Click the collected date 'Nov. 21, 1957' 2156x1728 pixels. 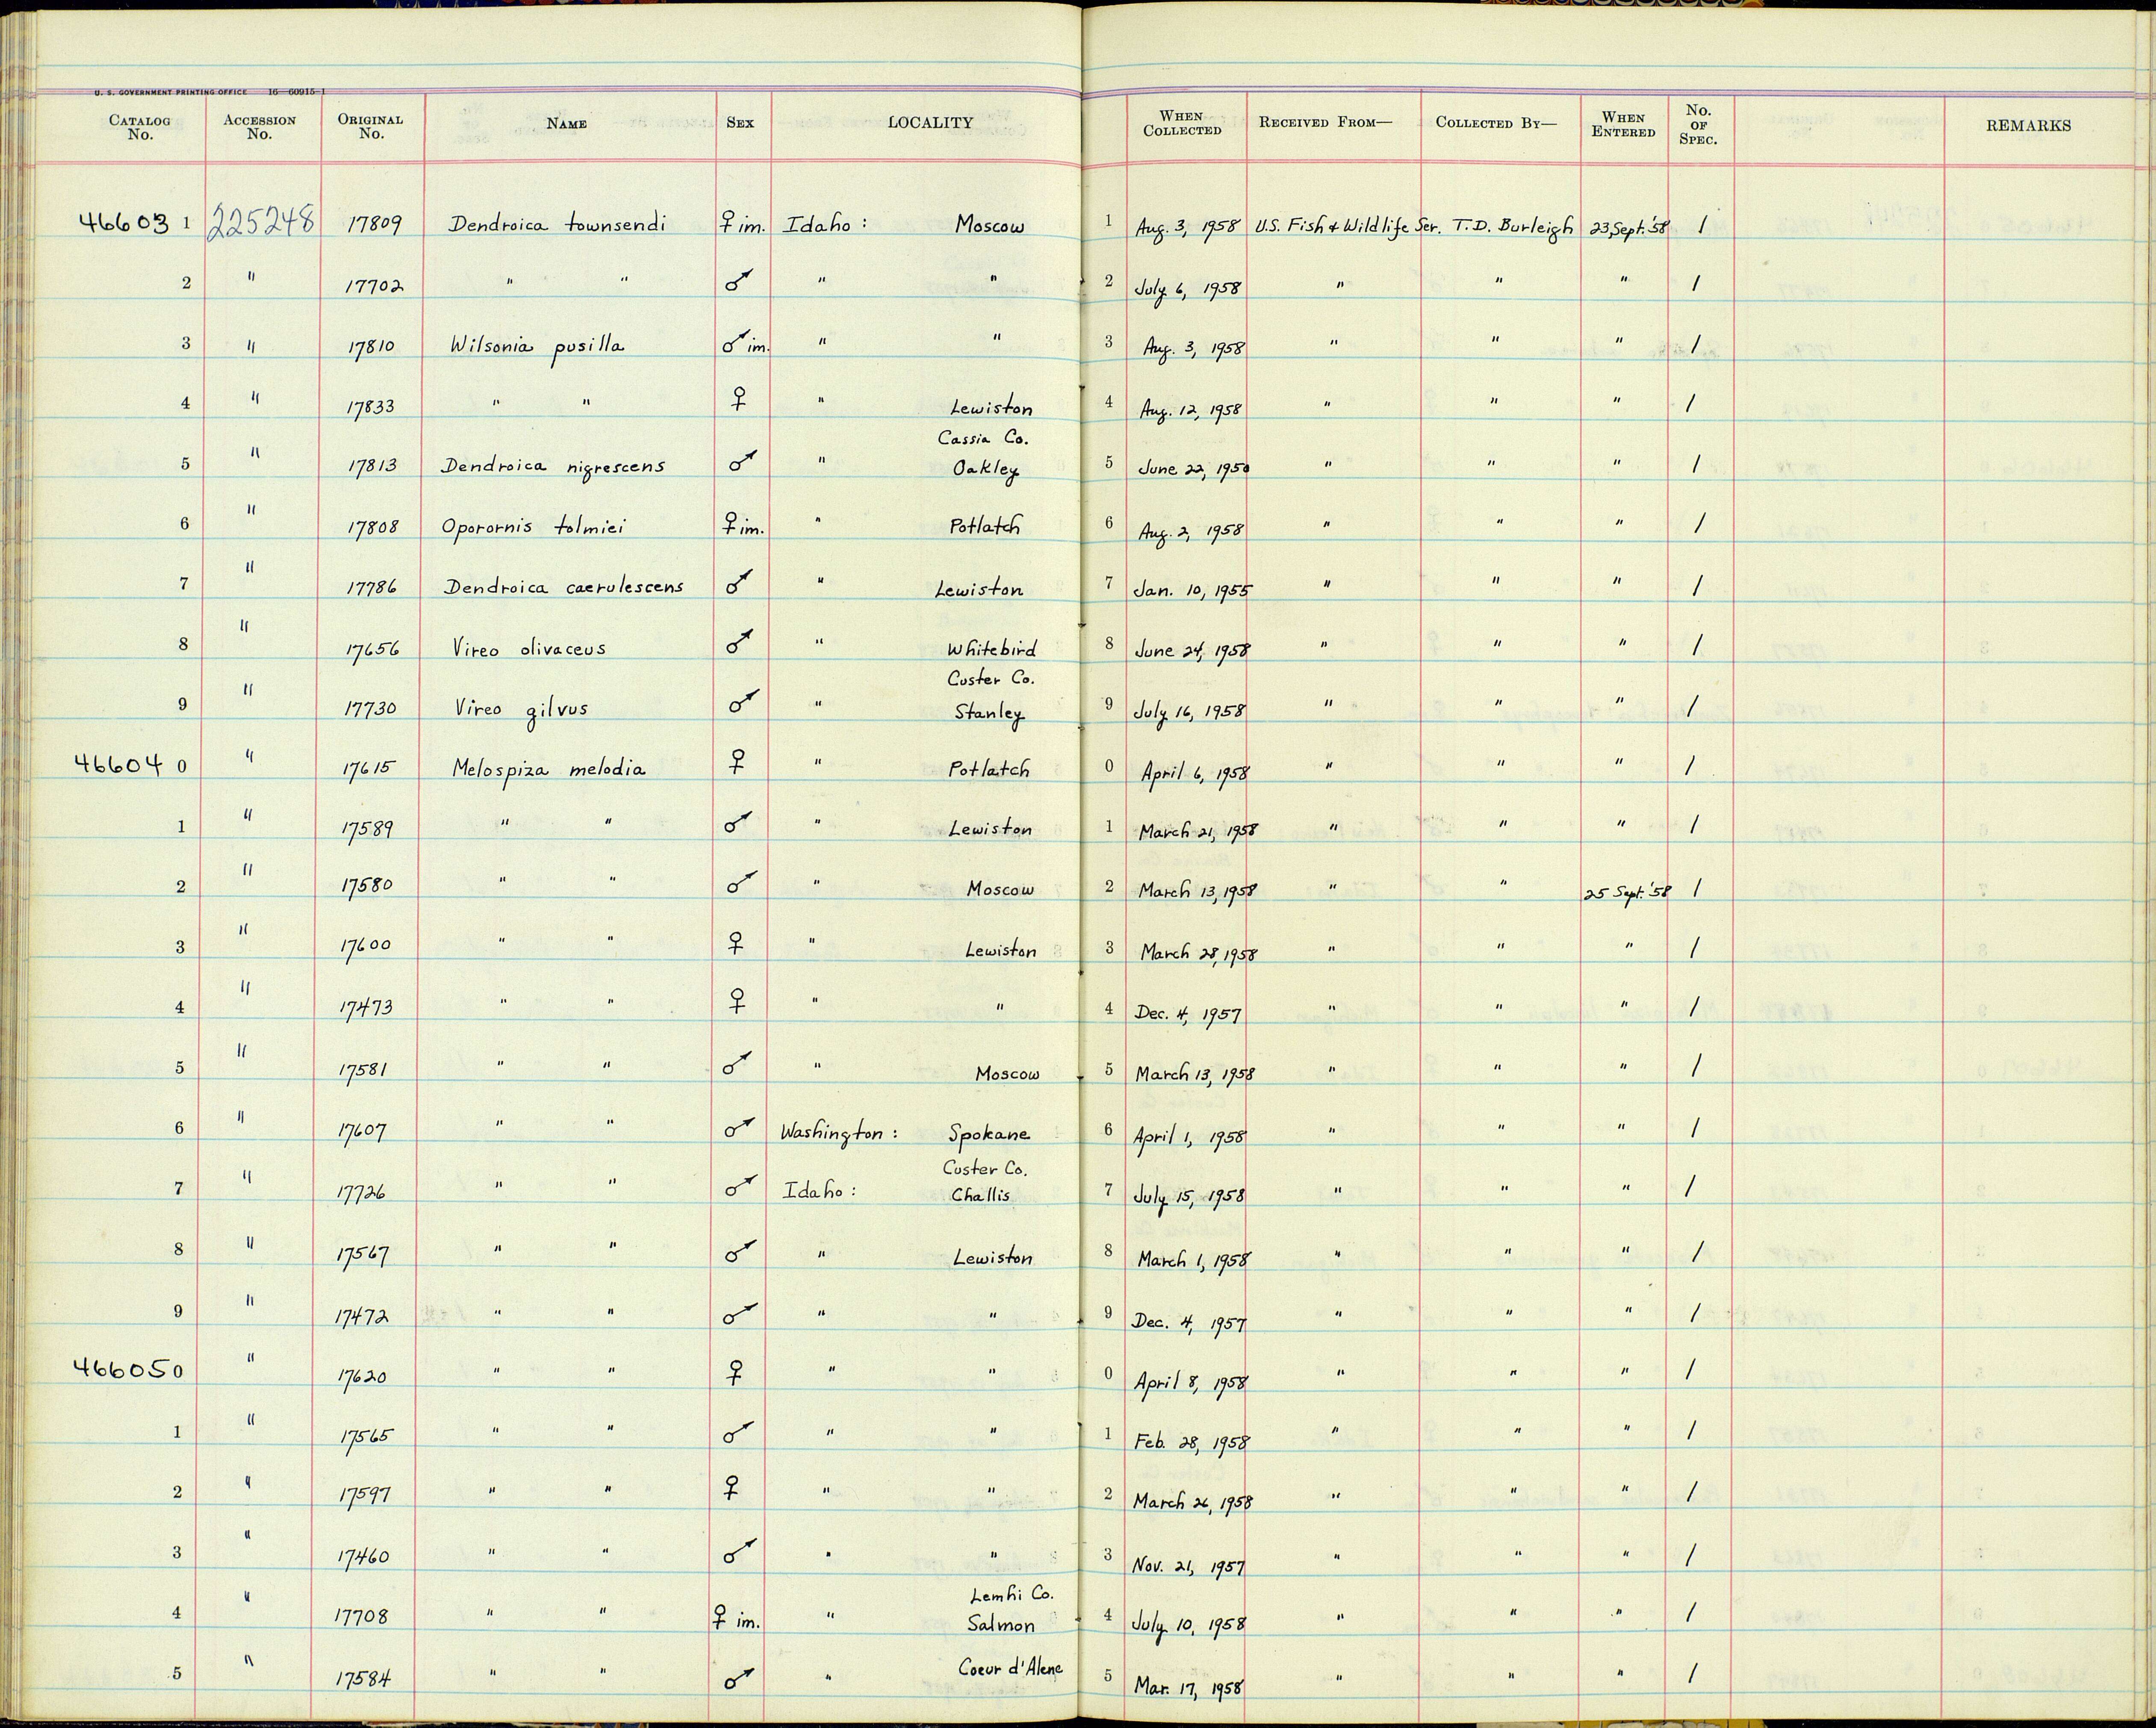pos(1189,1566)
